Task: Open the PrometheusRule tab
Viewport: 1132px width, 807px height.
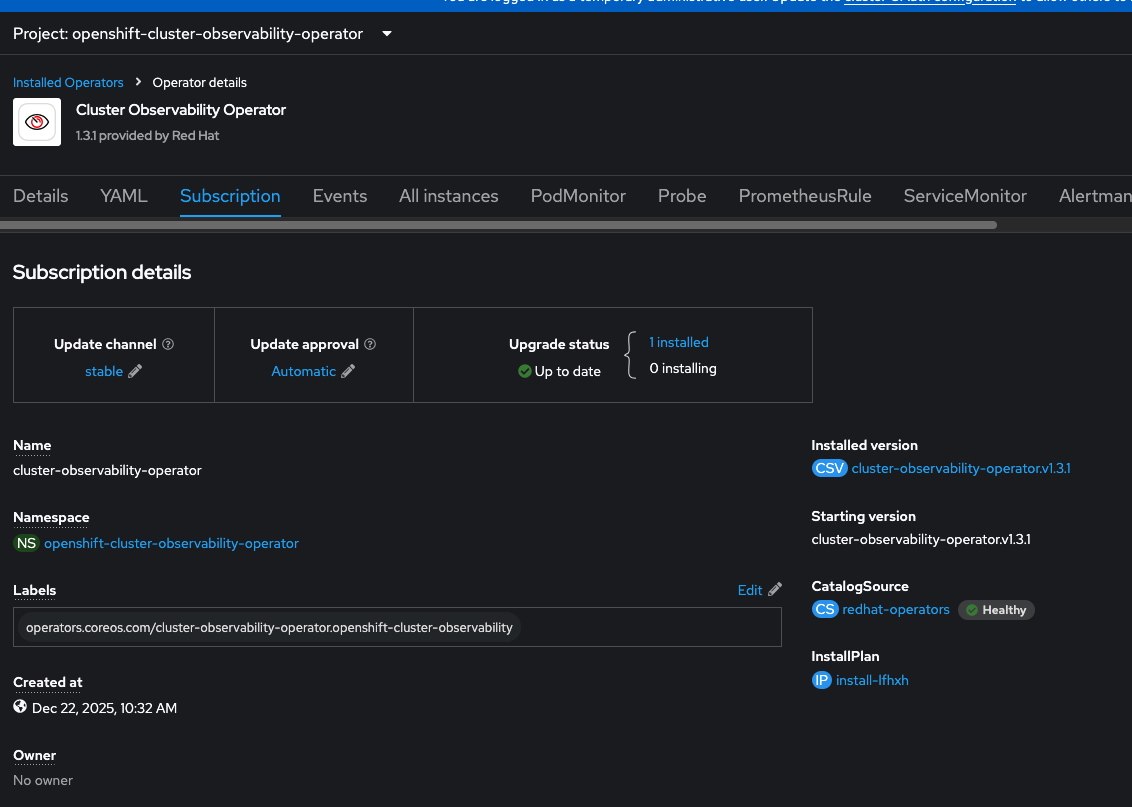Action: [x=805, y=196]
